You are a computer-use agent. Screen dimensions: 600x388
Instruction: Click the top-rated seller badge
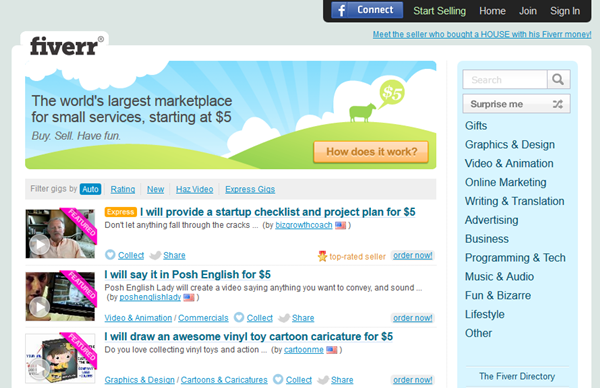pyautogui.click(x=352, y=256)
